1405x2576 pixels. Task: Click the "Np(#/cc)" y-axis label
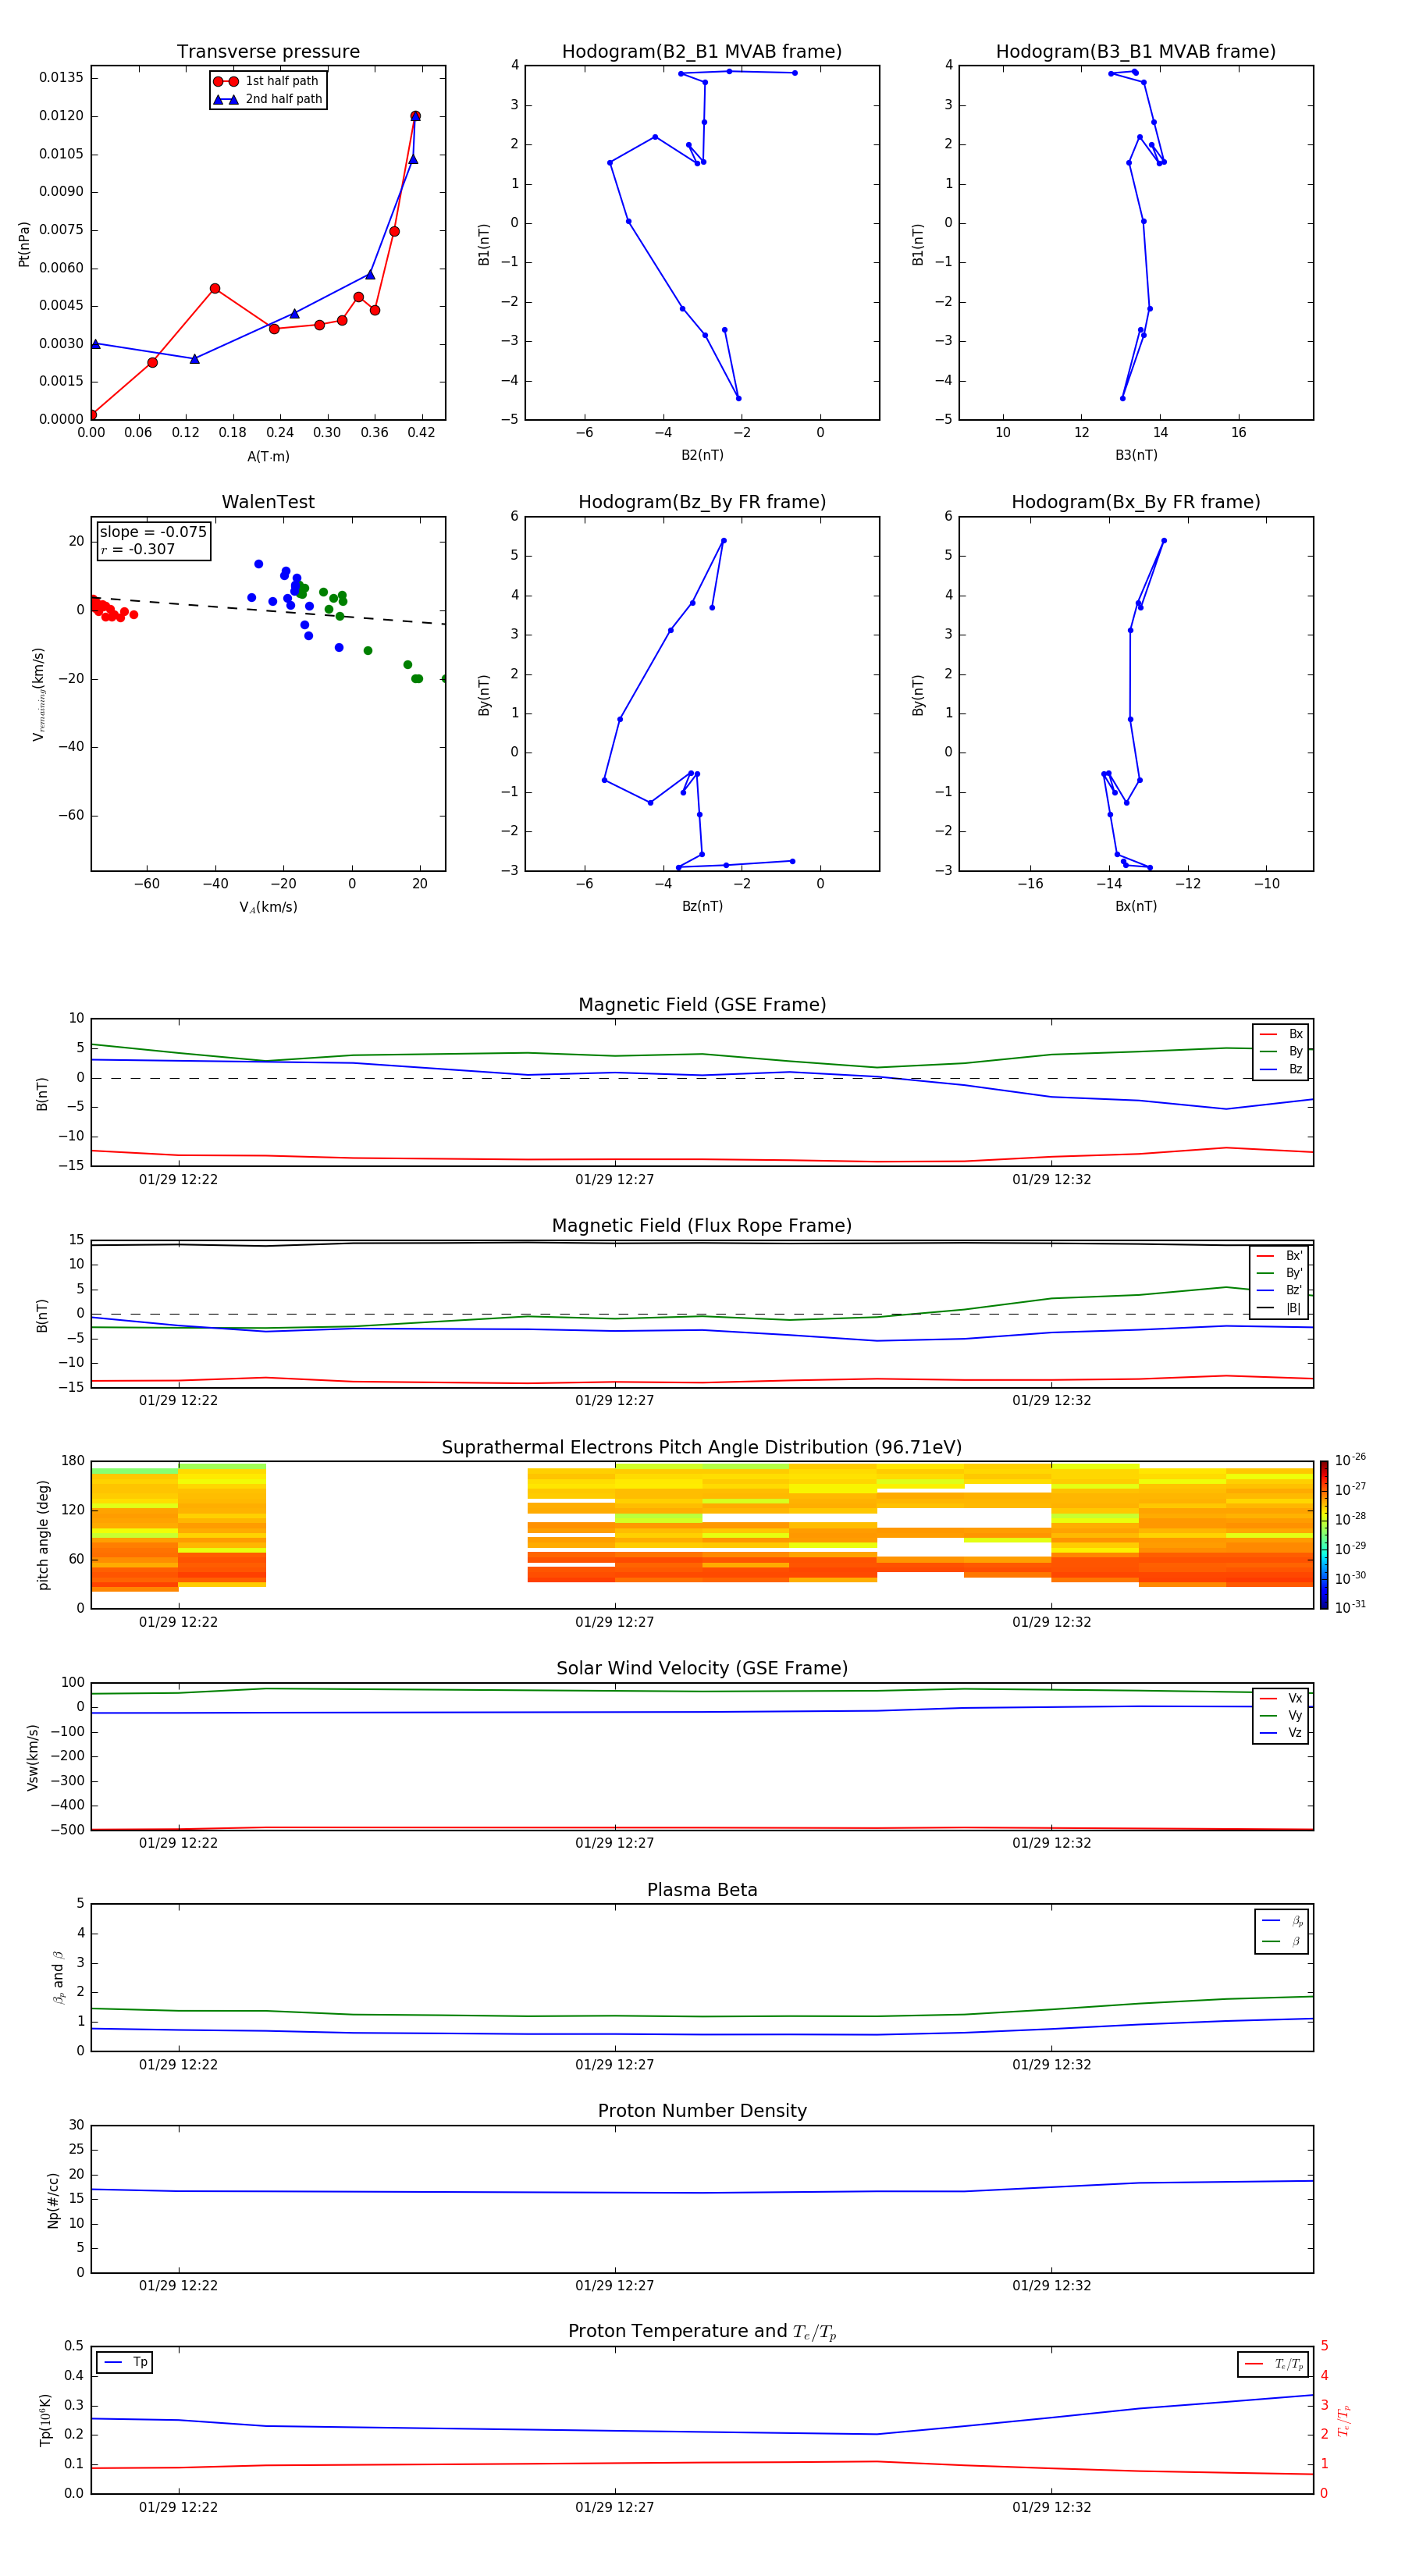pyautogui.click(x=53, y=2200)
